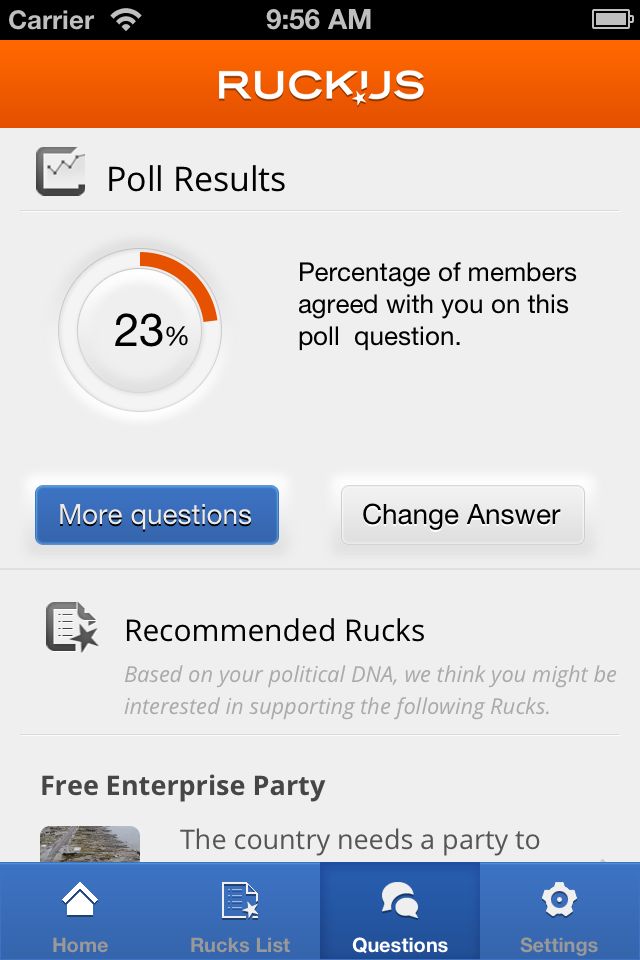Tap the Questions speech bubble icon
Screen dimensions: 640x960
coord(400,902)
